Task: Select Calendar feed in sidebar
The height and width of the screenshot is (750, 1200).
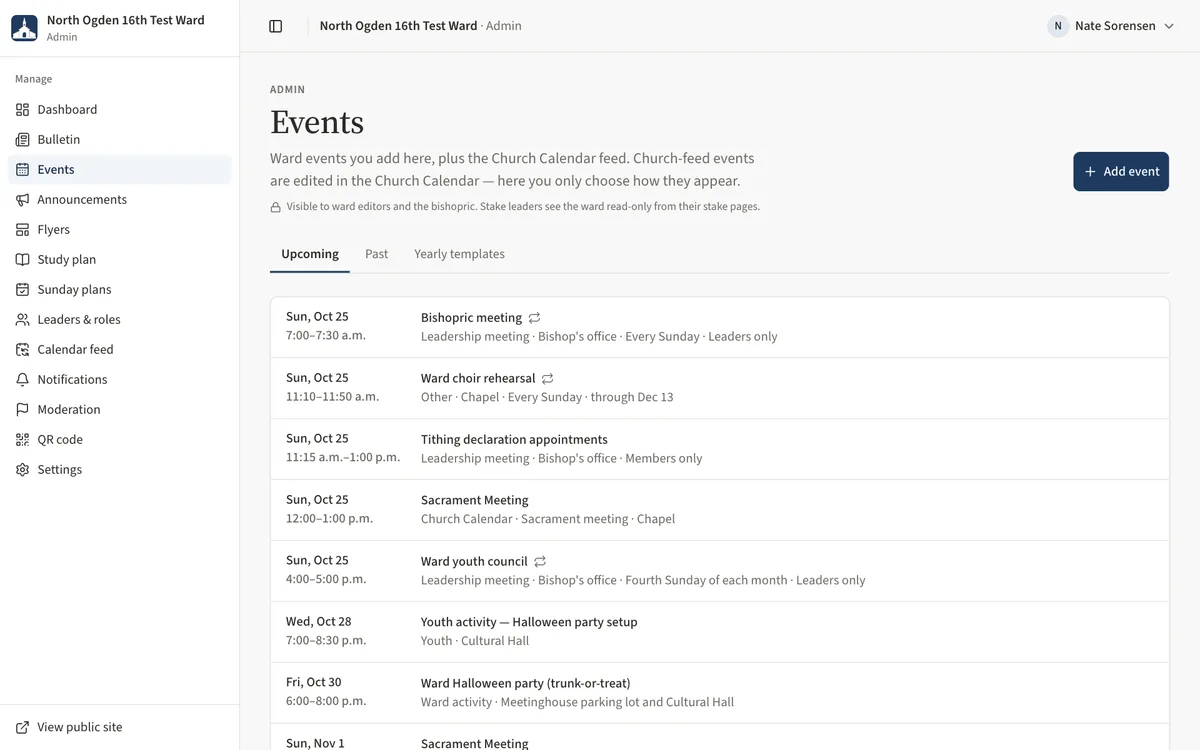Action: (120, 350)
